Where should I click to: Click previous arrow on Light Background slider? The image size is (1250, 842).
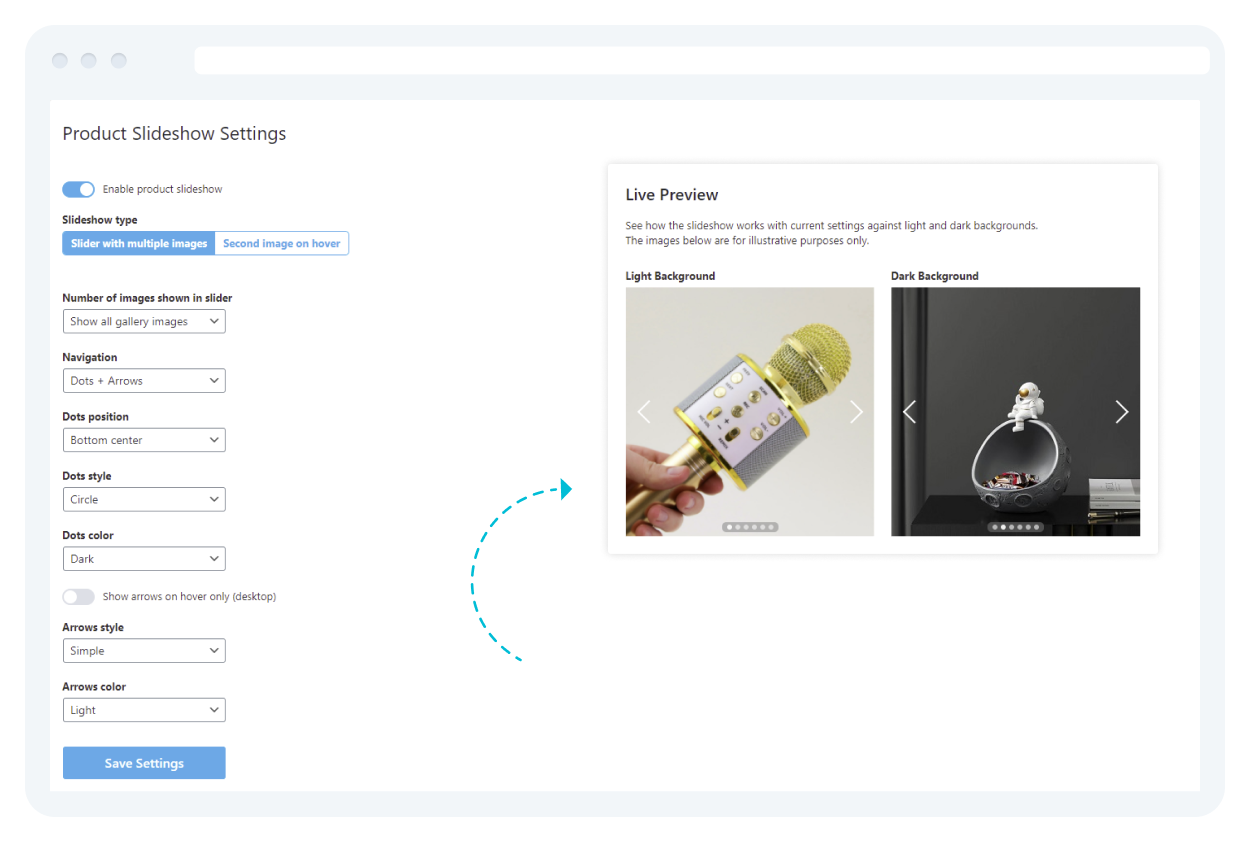644,412
